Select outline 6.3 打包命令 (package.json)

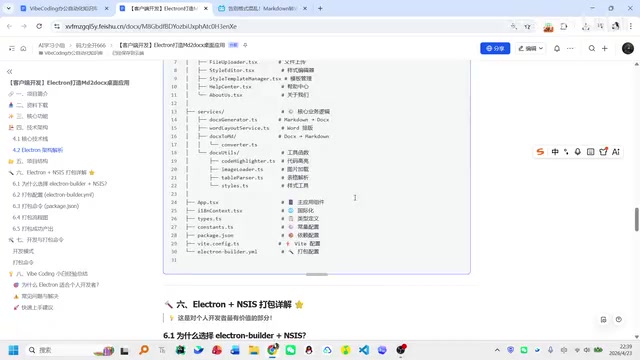click(46, 206)
